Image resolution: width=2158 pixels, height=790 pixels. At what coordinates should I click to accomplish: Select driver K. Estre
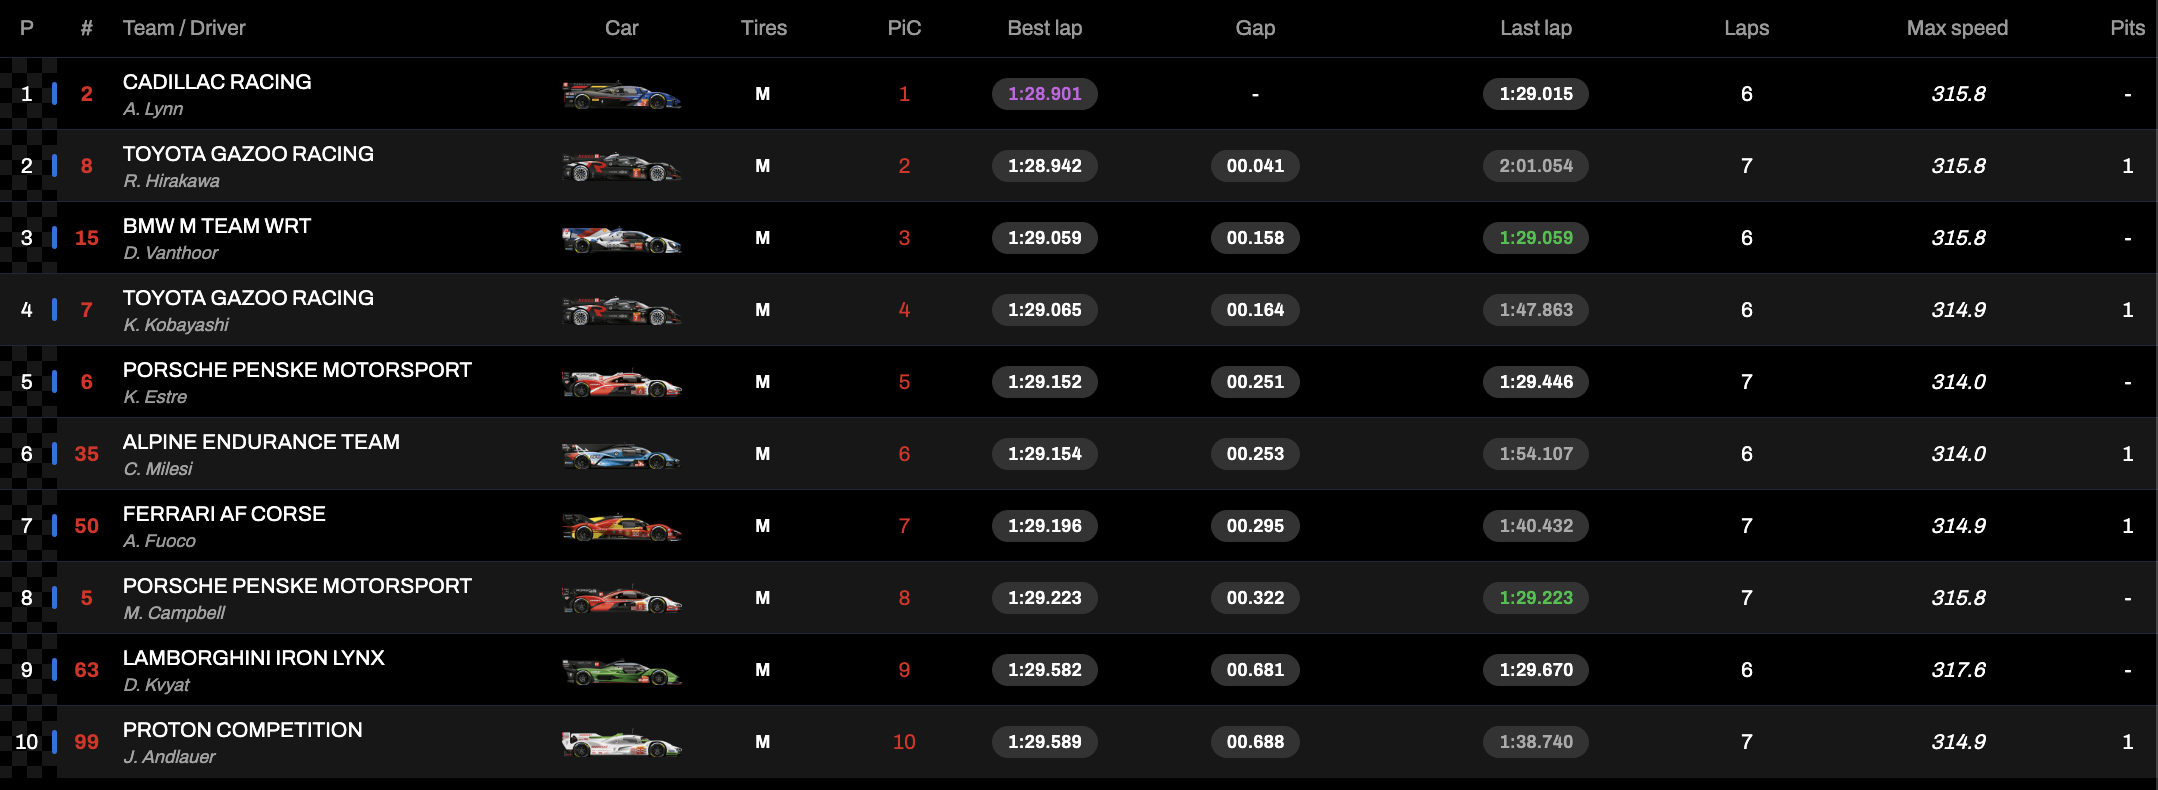click(x=155, y=397)
